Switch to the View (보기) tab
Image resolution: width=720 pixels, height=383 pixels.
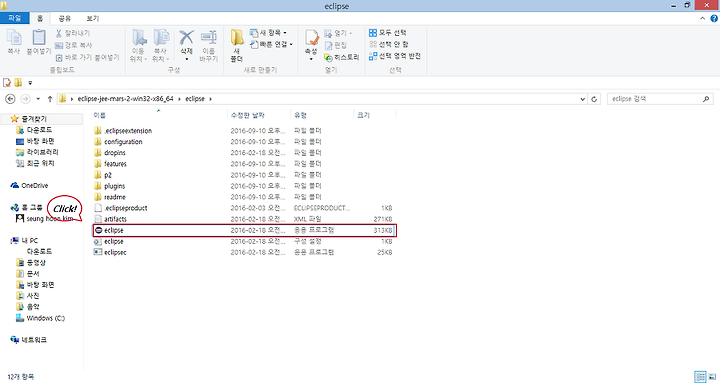point(93,18)
